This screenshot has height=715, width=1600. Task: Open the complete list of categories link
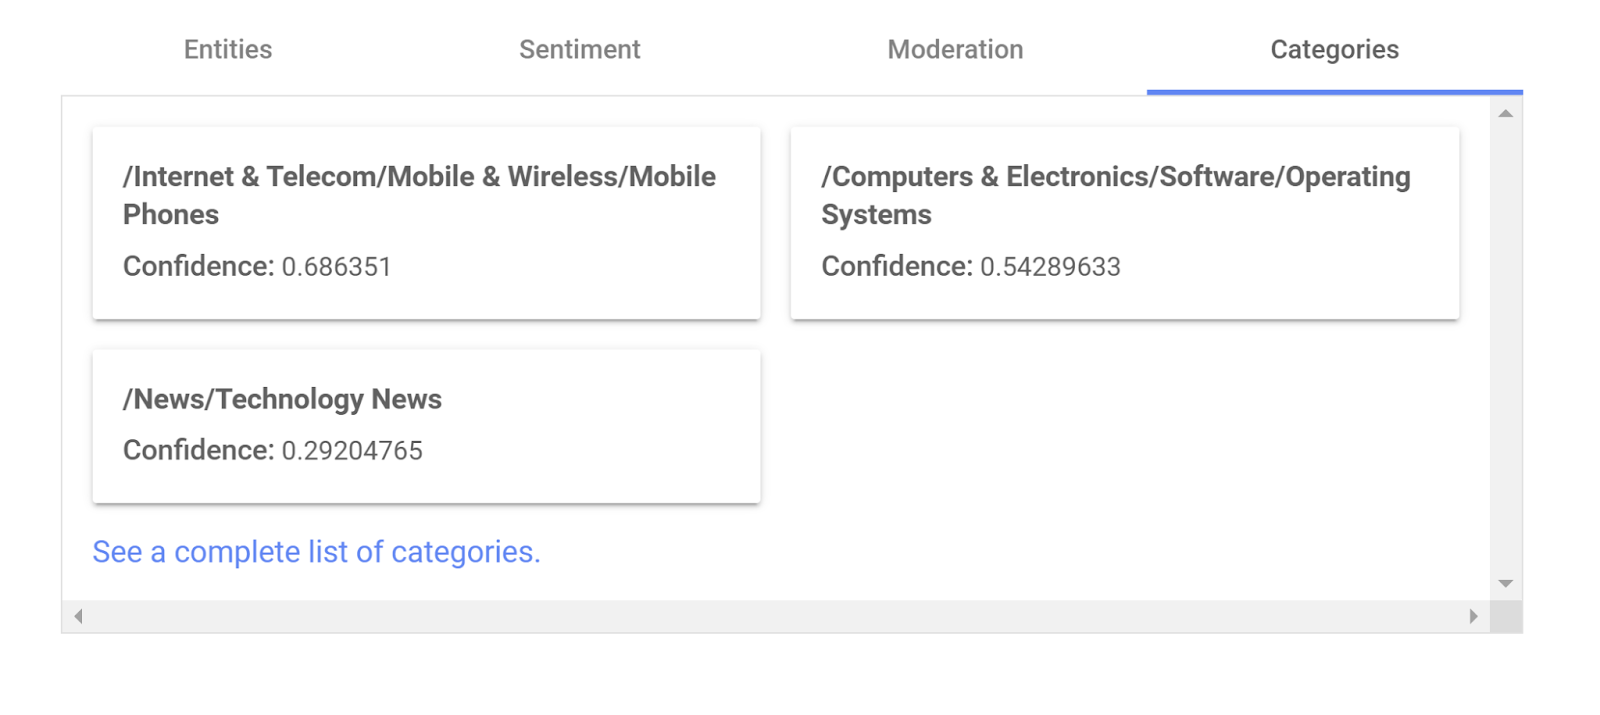[x=316, y=552]
